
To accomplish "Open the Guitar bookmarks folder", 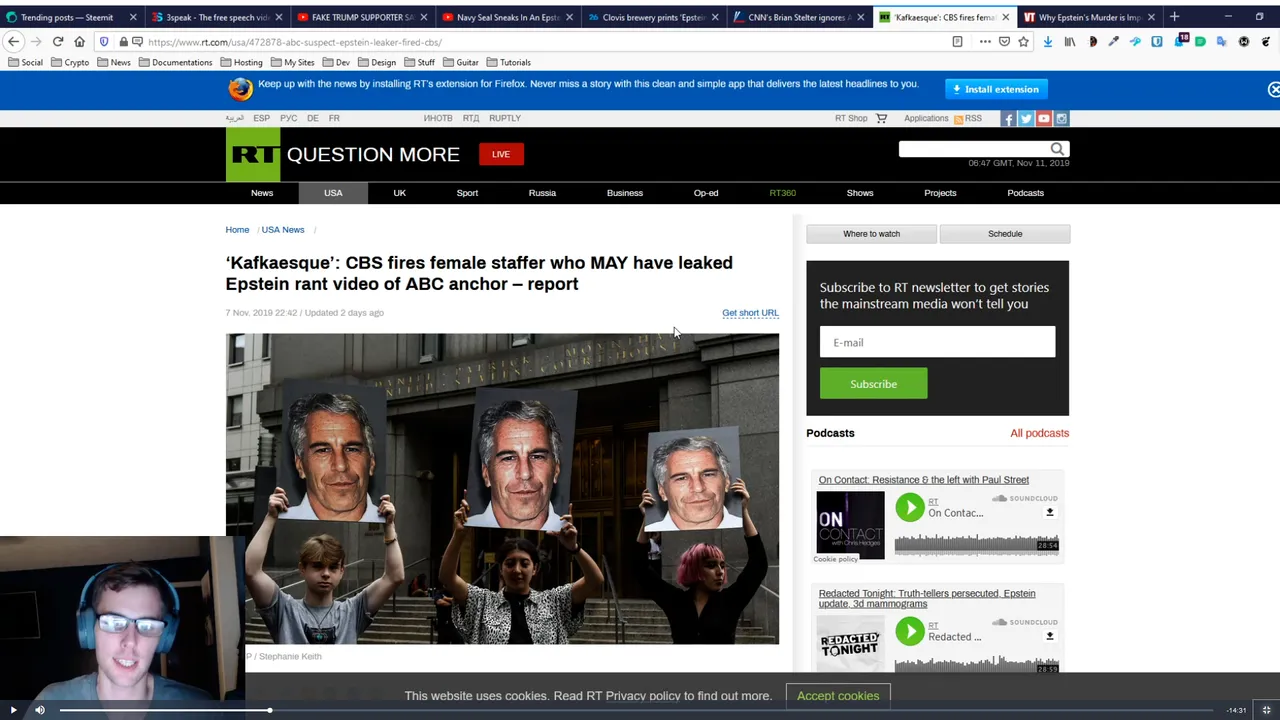I will pyautogui.click(x=460, y=62).
